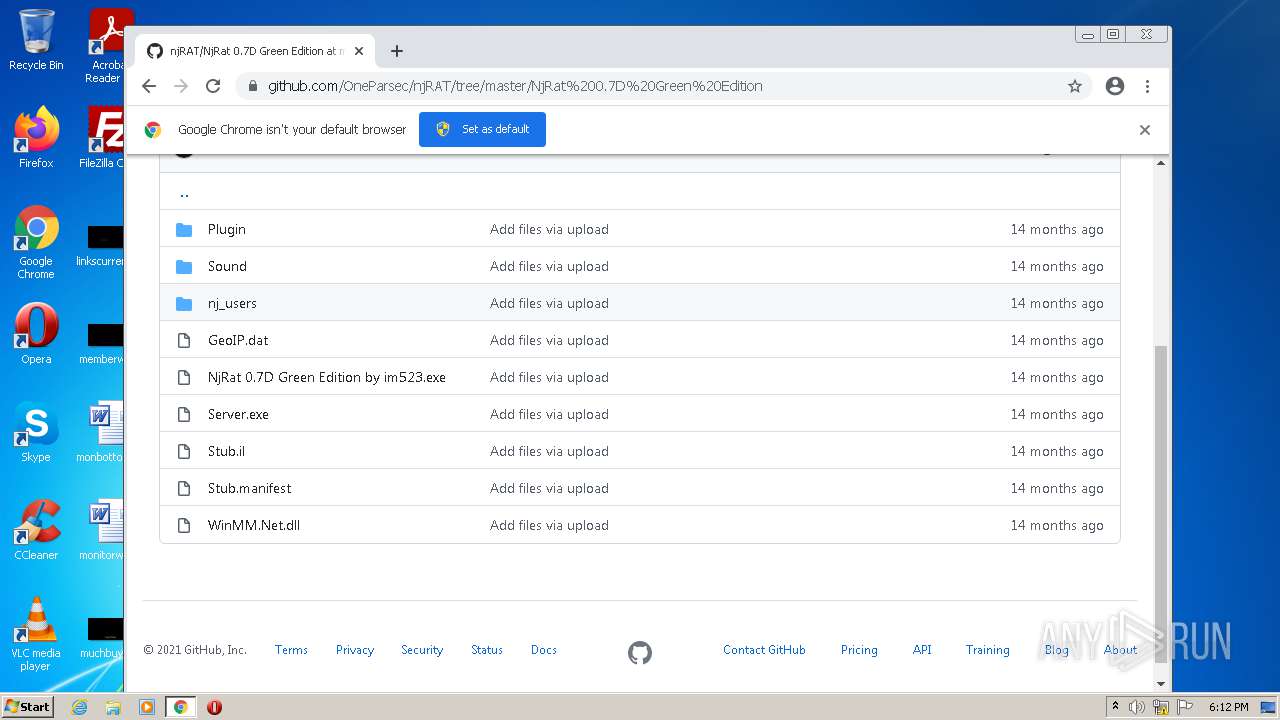The image size is (1280, 720).
Task: Close the njRAT GitHub tab
Action: [x=359, y=51]
